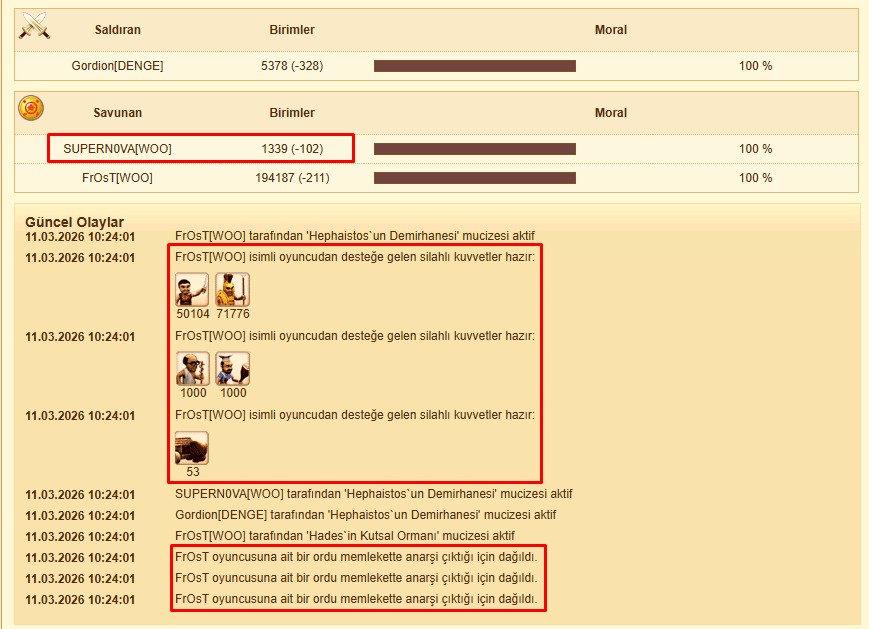Click the siege ram icon above 53

click(192, 448)
